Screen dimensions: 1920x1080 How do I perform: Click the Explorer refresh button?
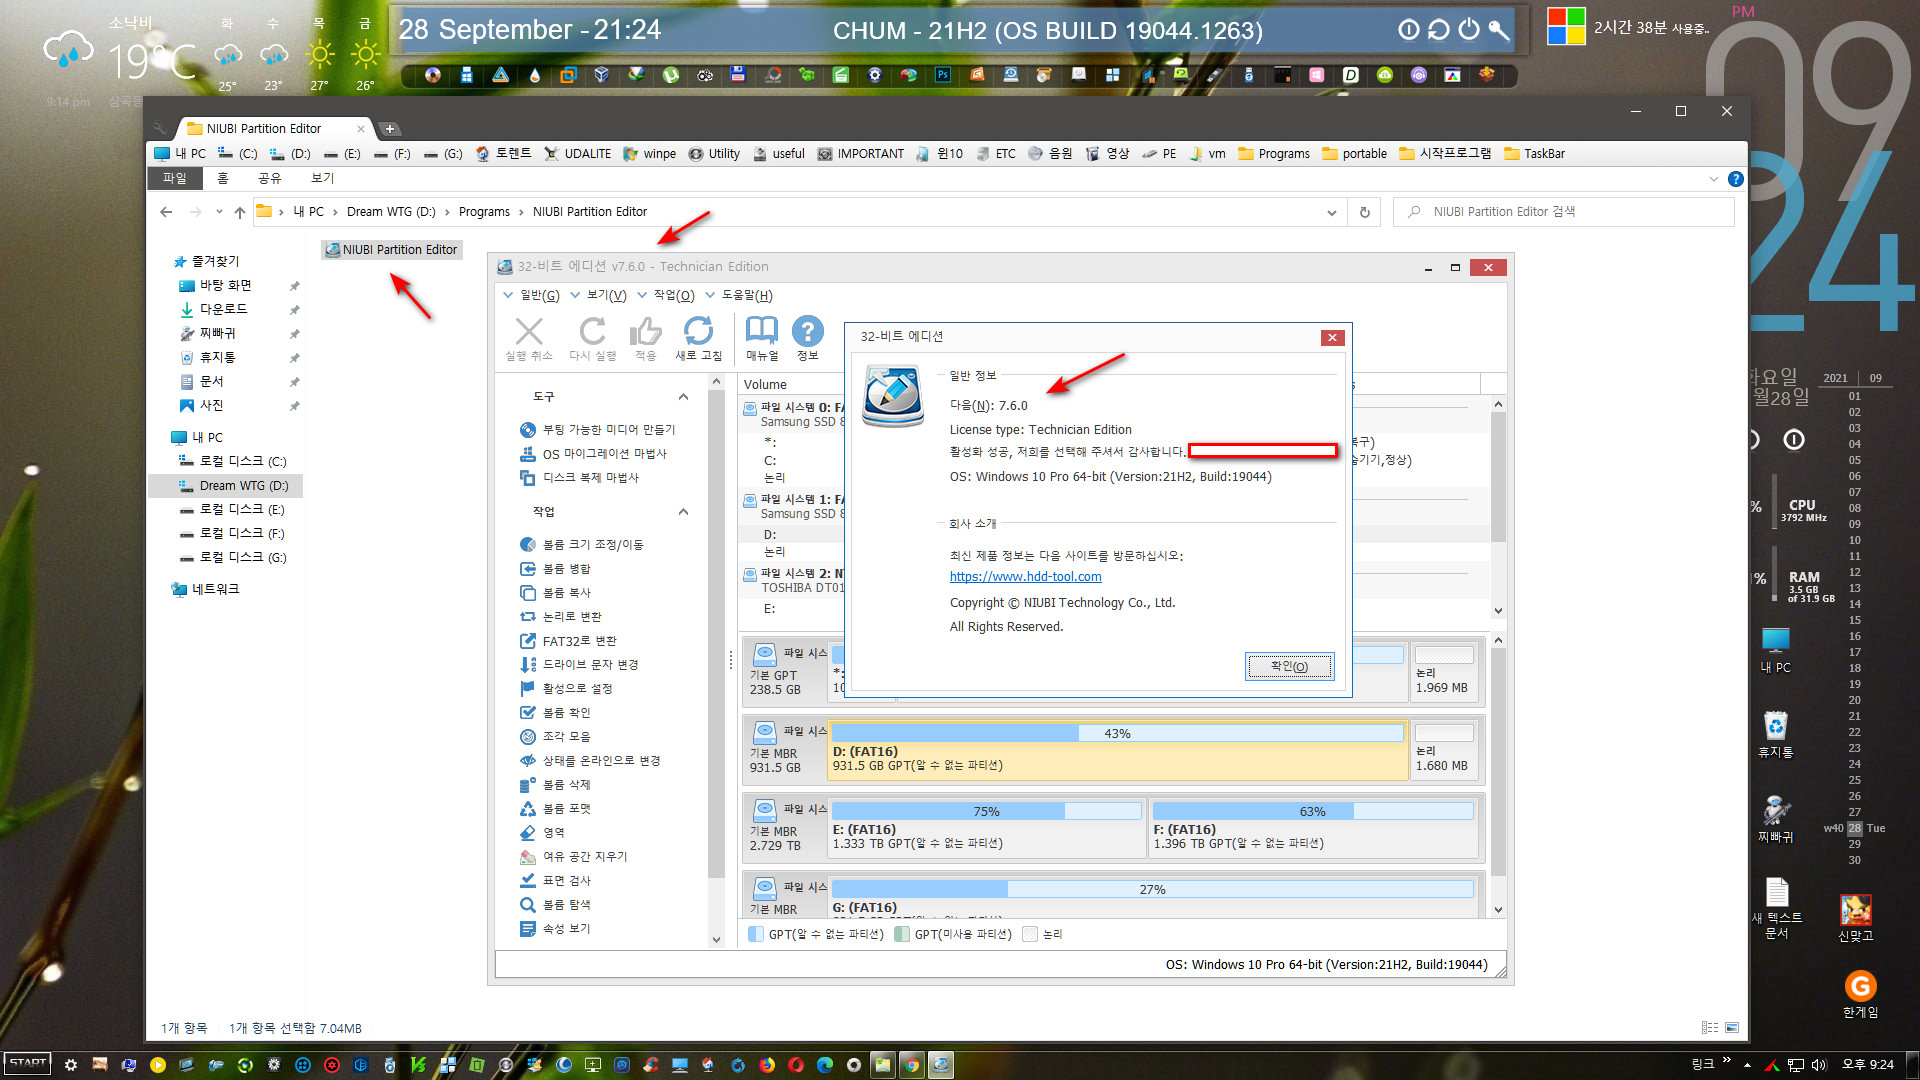(1364, 212)
